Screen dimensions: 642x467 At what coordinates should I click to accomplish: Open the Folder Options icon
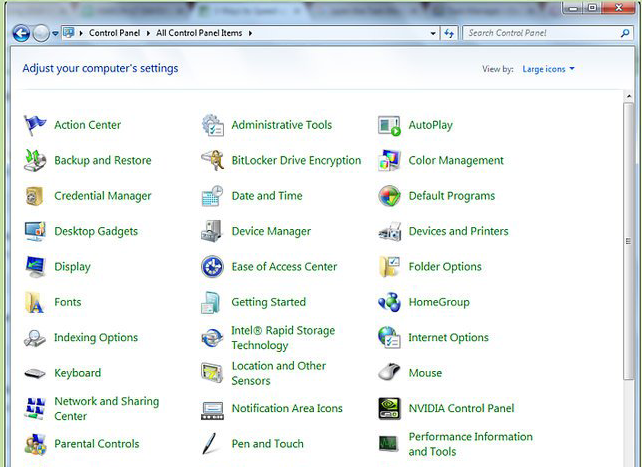click(389, 266)
